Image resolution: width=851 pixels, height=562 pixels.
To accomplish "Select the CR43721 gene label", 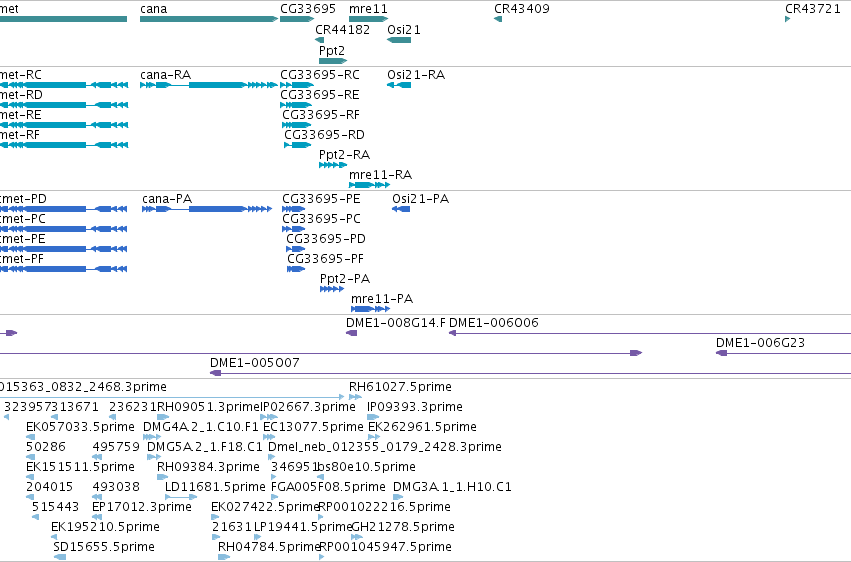I will coord(812,9).
